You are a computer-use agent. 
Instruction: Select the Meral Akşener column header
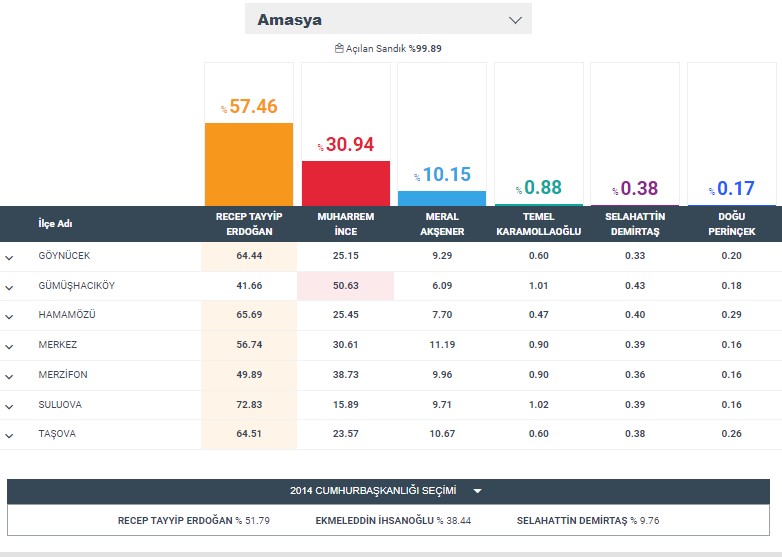(441, 224)
